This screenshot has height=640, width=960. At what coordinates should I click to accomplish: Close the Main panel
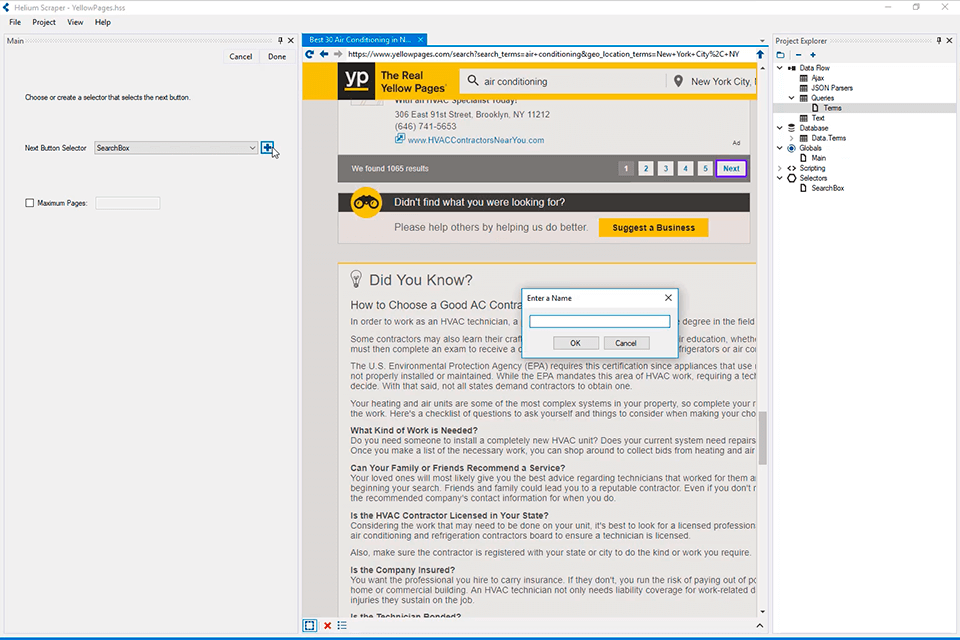291,40
